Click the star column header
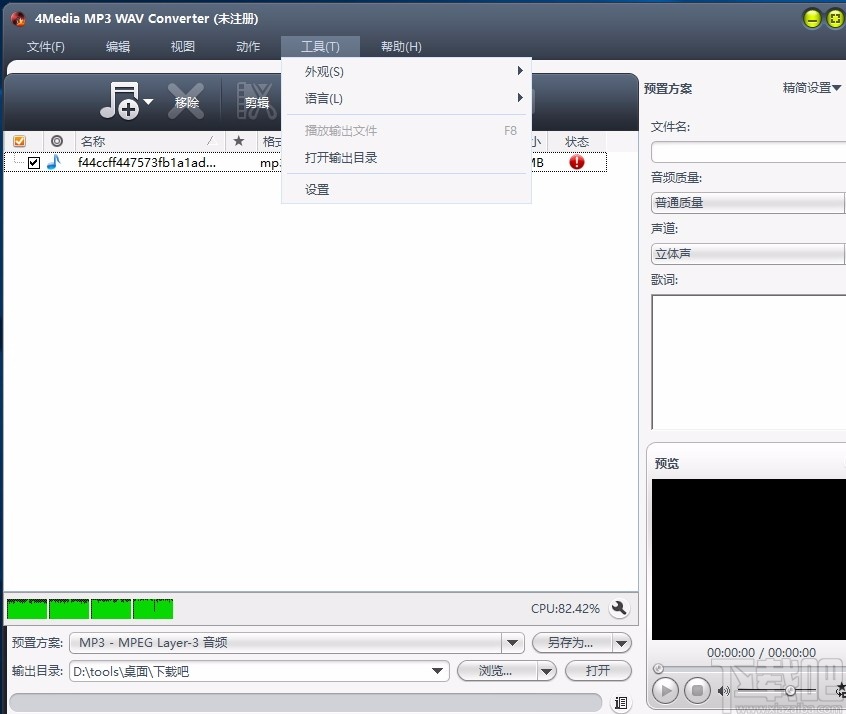This screenshot has width=846, height=714. 239,141
